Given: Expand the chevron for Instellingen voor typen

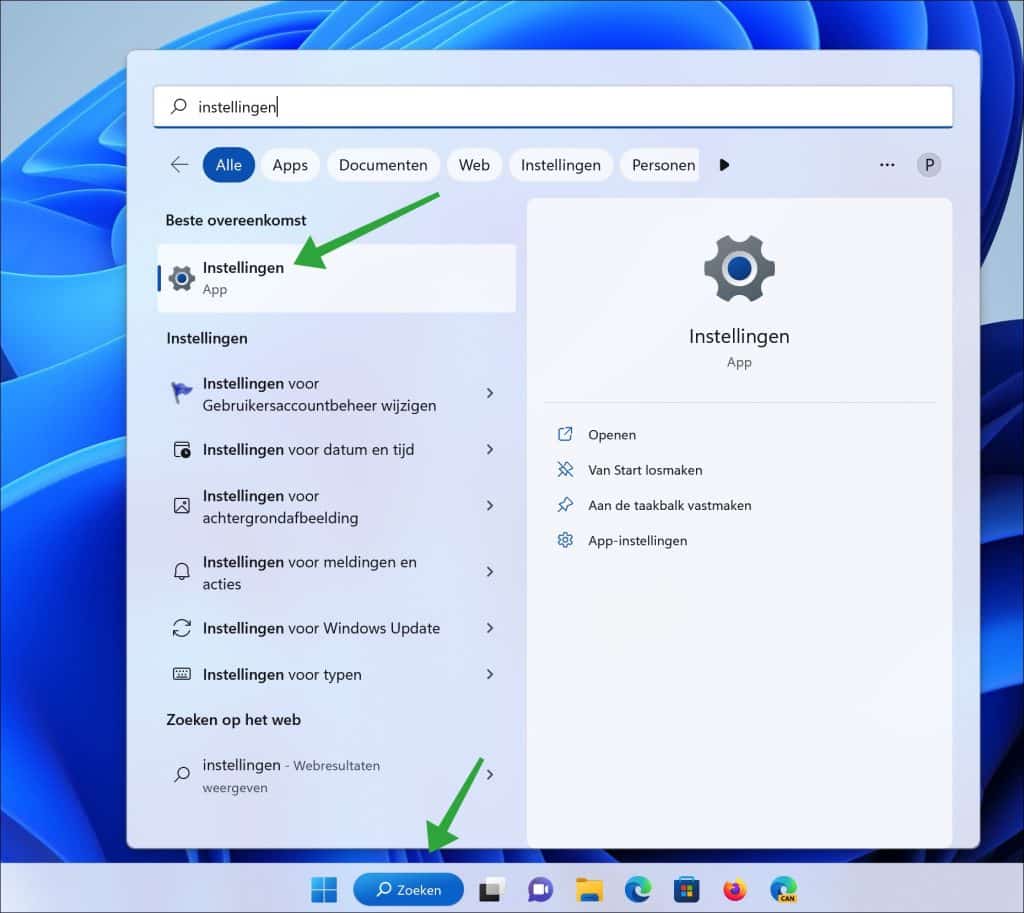Looking at the screenshot, I should [x=490, y=674].
